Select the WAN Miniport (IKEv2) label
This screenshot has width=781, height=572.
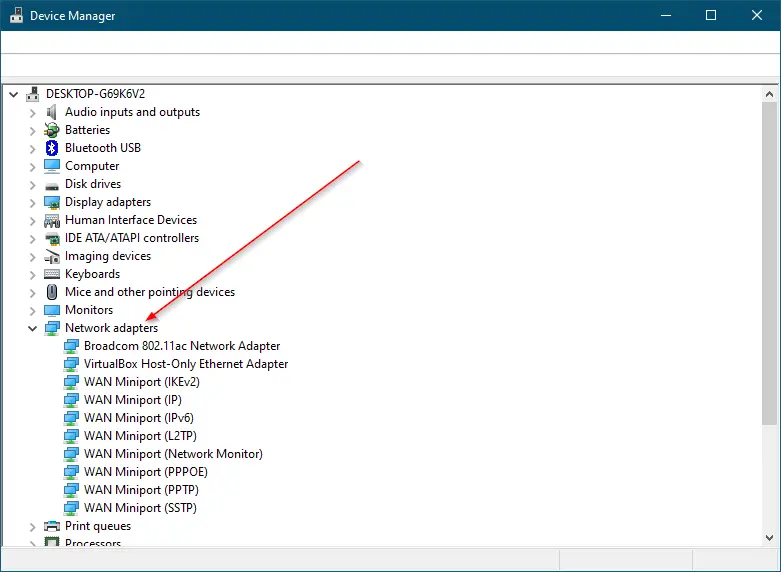coord(142,382)
